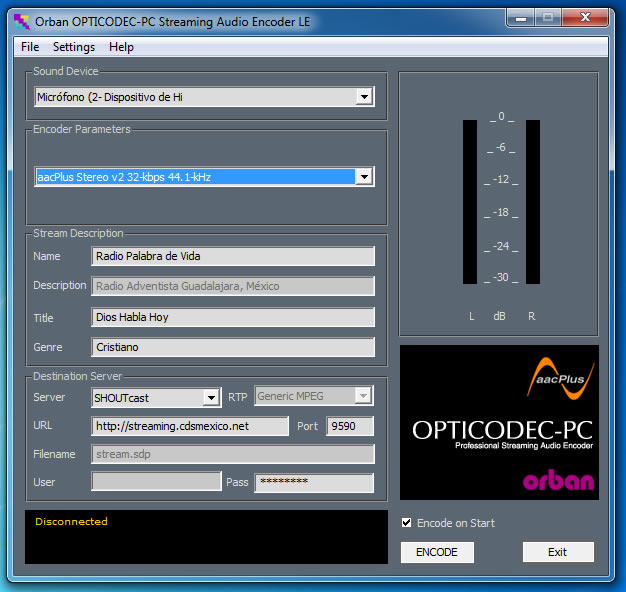Toggle the Encode on Start checkbox
Image resolution: width=626 pixels, height=592 pixels.
[x=406, y=523]
